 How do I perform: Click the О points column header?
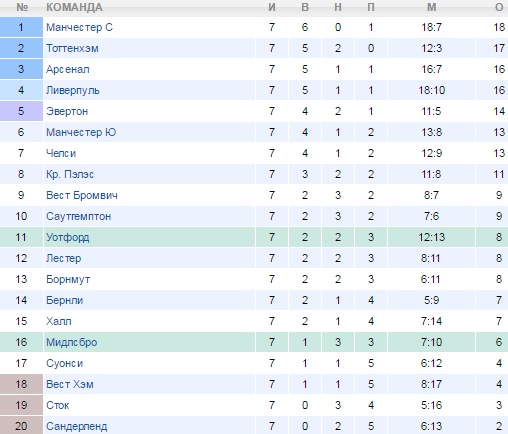point(499,7)
